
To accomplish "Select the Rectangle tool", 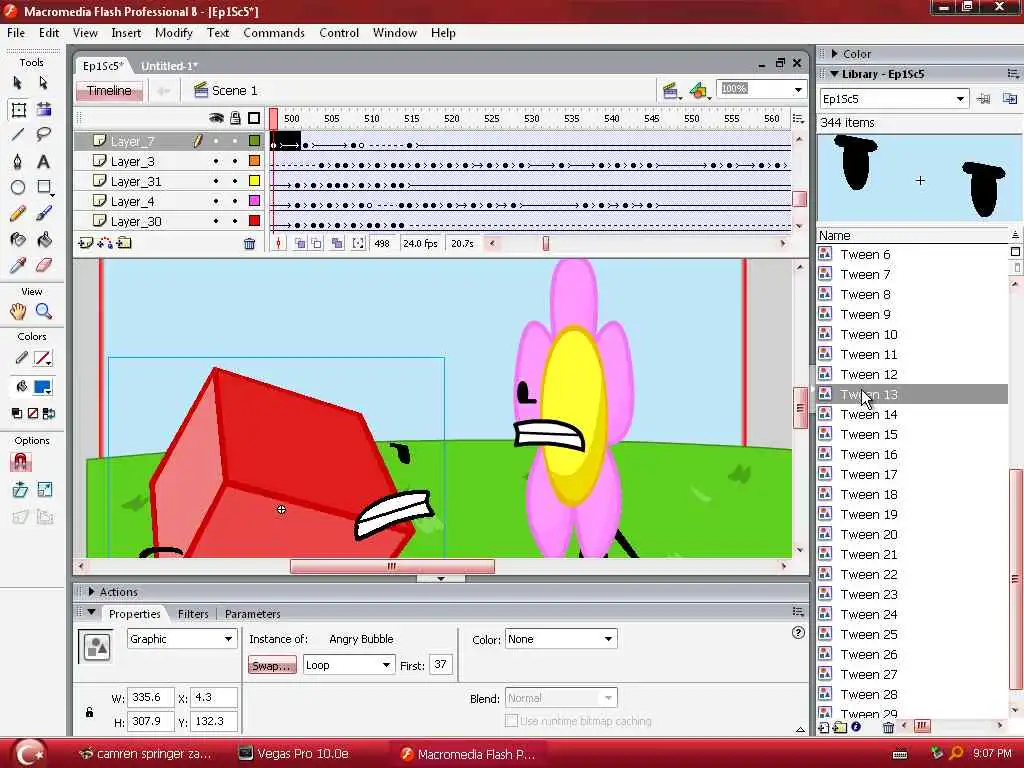I will [x=44, y=187].
